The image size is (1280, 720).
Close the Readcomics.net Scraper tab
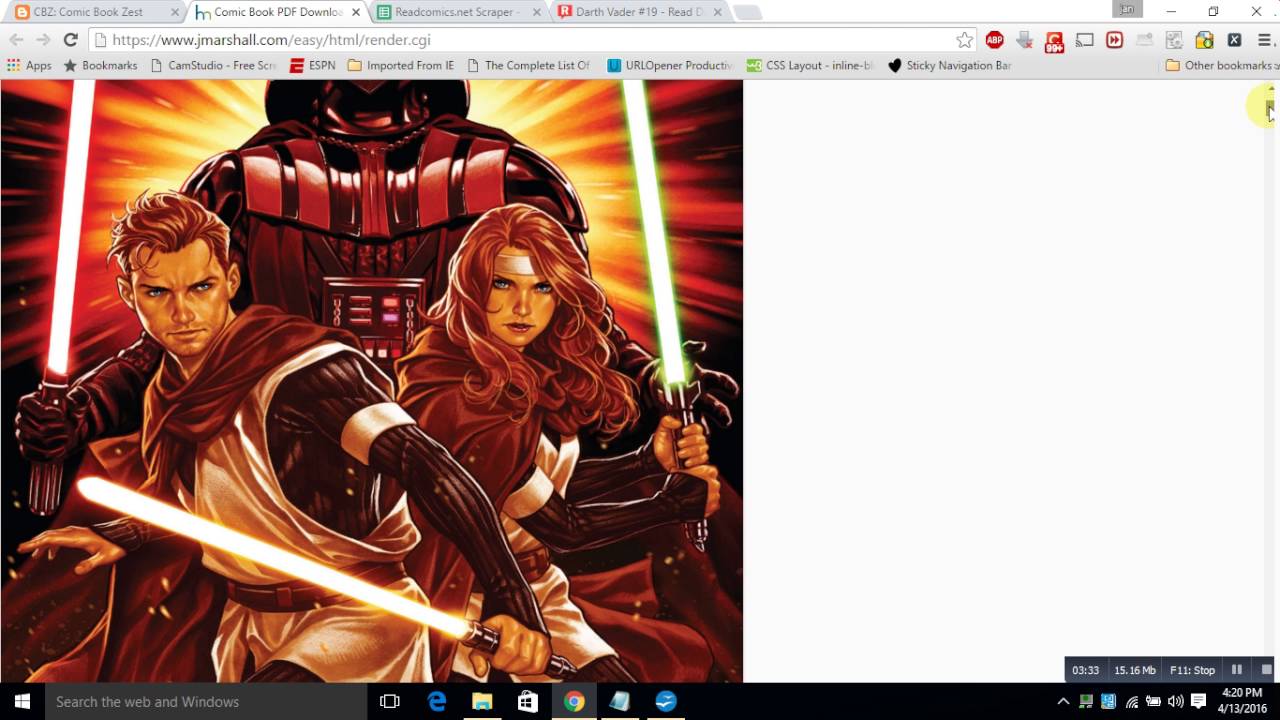537,12
